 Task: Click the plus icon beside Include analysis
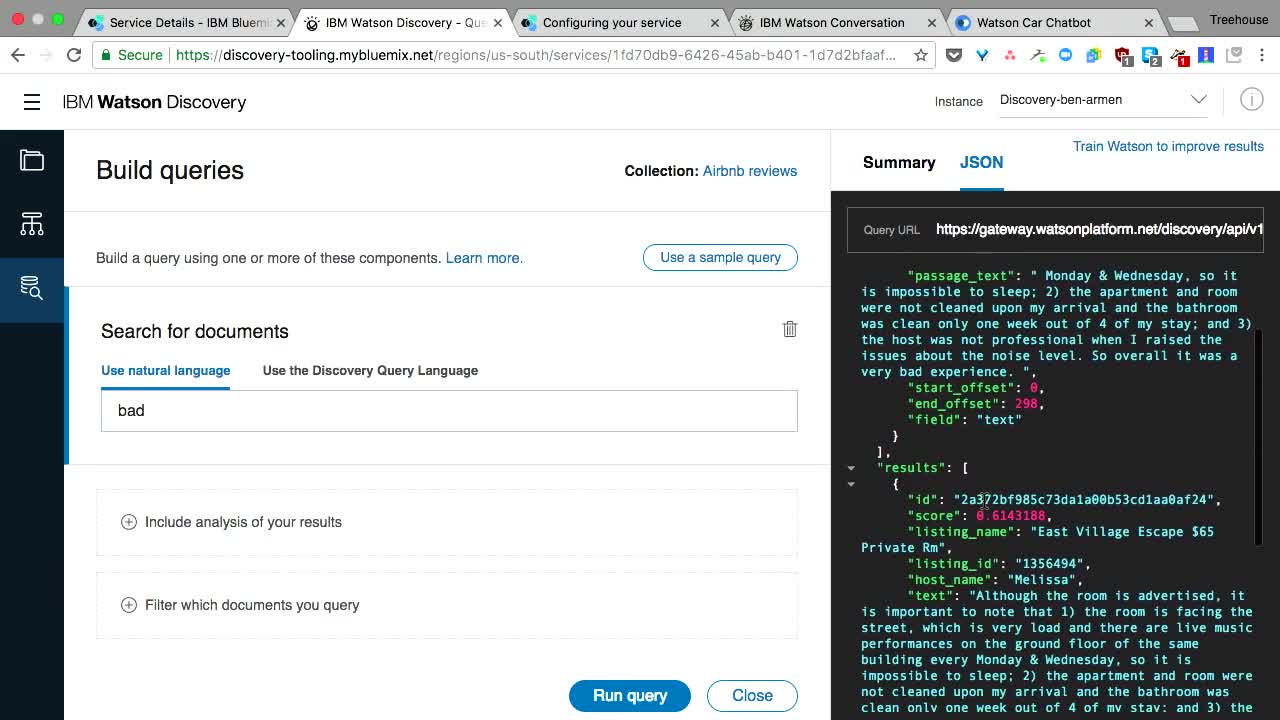[128, 522]
